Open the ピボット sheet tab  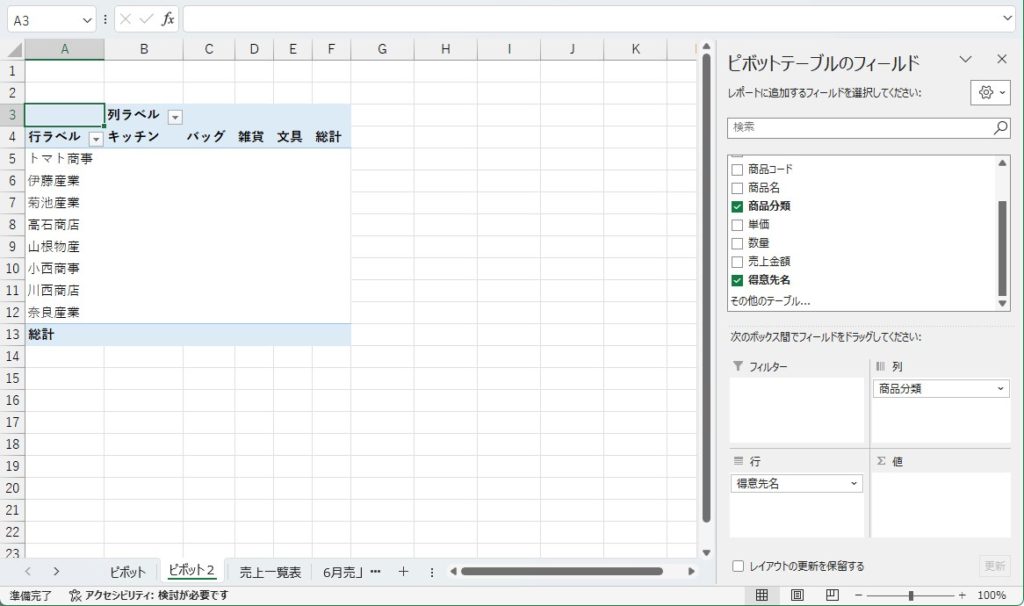tap(128, 572)
